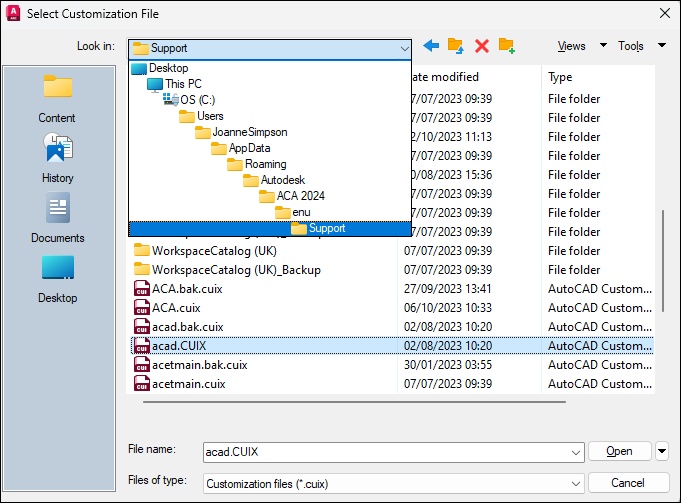Open the History places shortcut
This screenshot has height=503, width=681.
pos(57,159)
